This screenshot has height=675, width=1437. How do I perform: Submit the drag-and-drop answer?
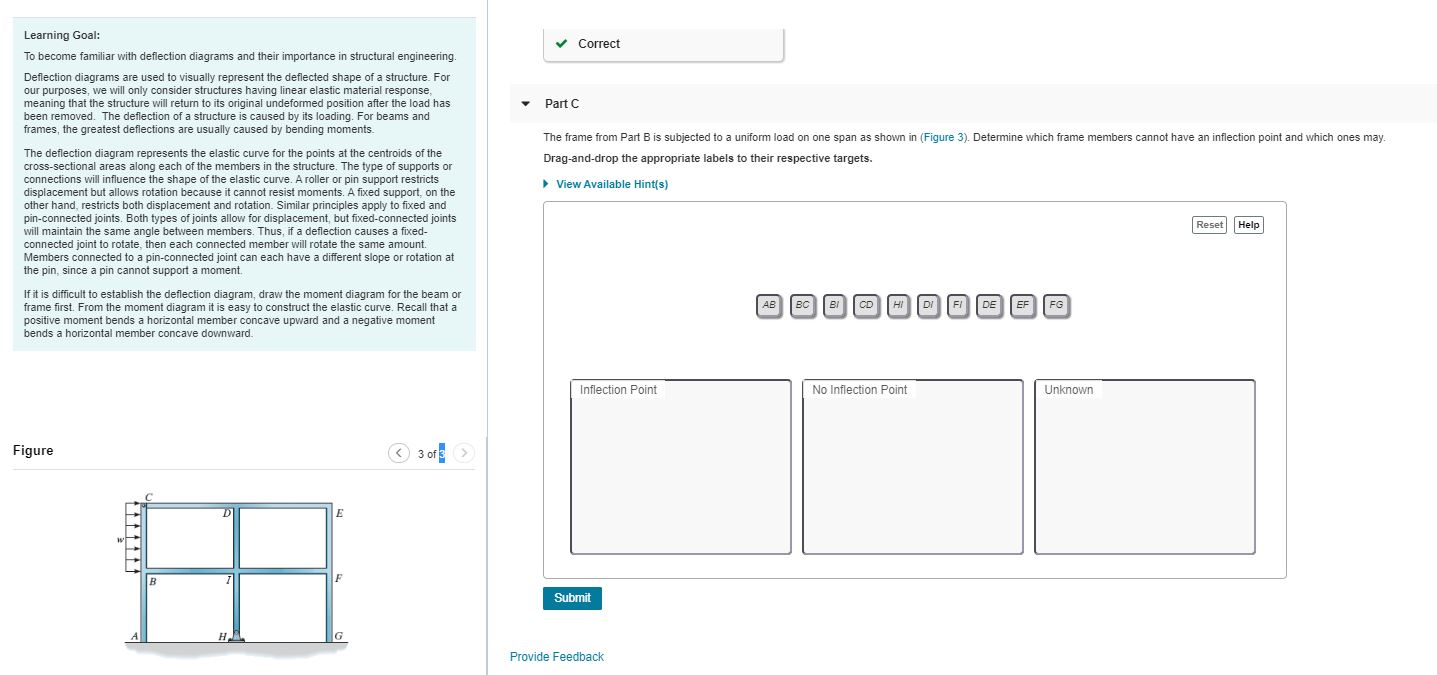(571, 597)
